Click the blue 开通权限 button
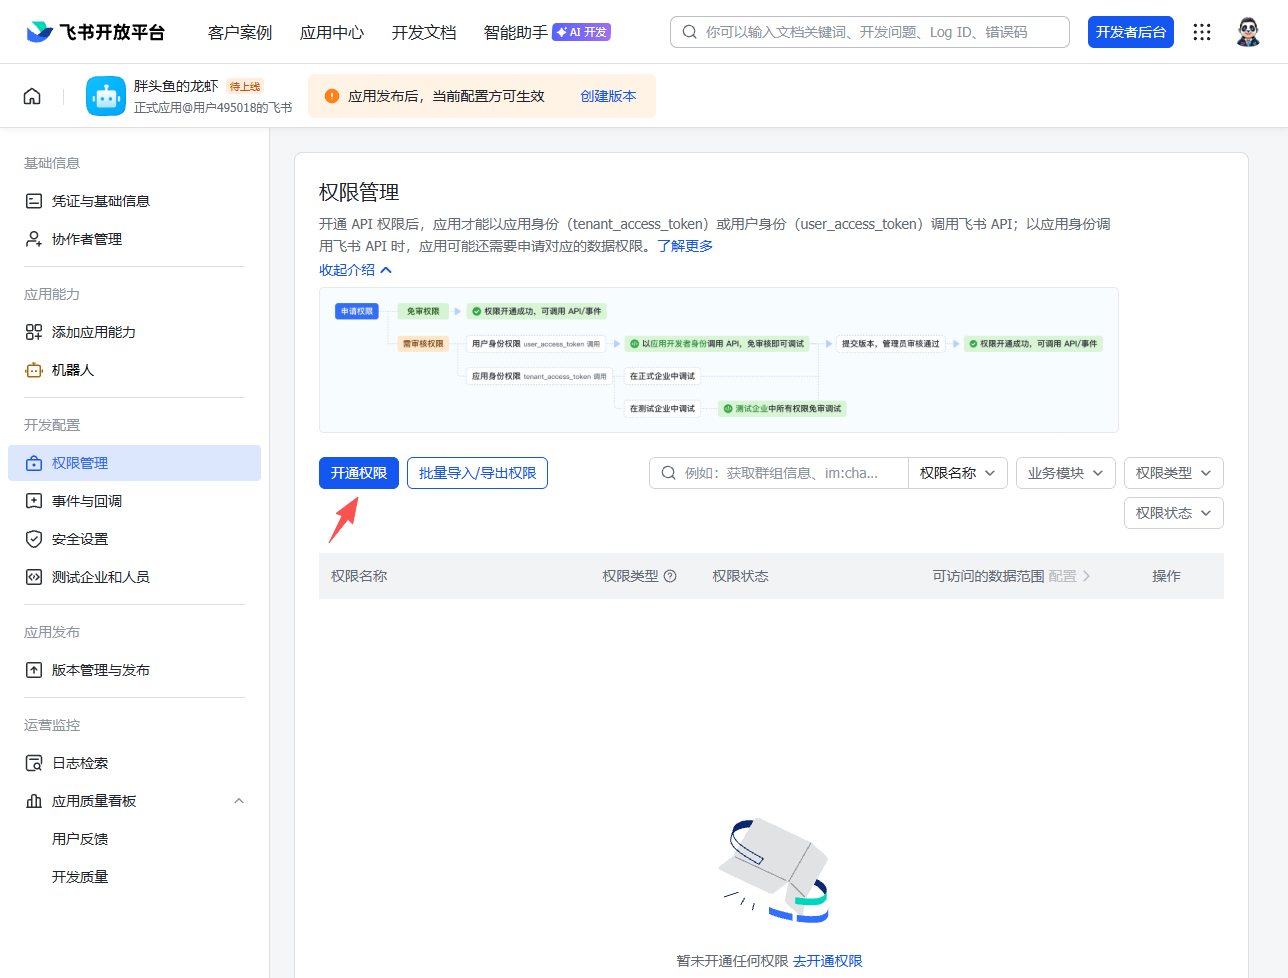This screenshot has height=978, width=1288. coord(359,473)
